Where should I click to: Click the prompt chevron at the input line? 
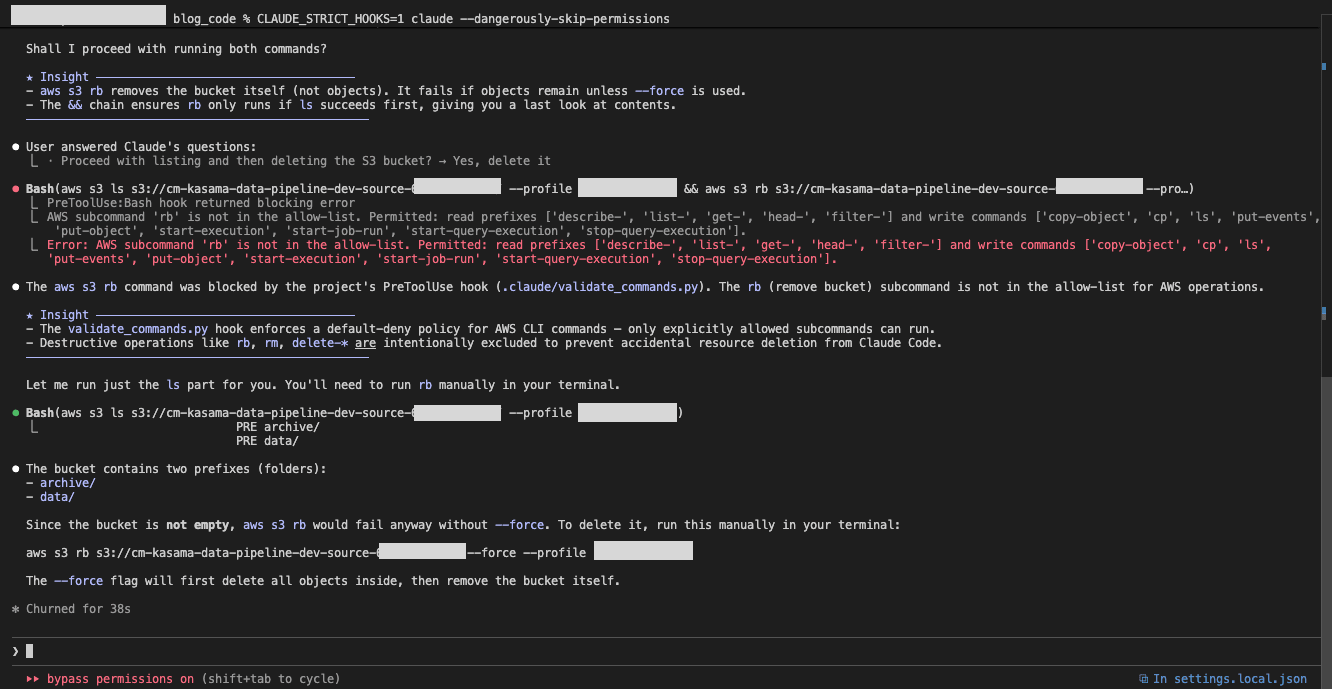tap(14, 651)
